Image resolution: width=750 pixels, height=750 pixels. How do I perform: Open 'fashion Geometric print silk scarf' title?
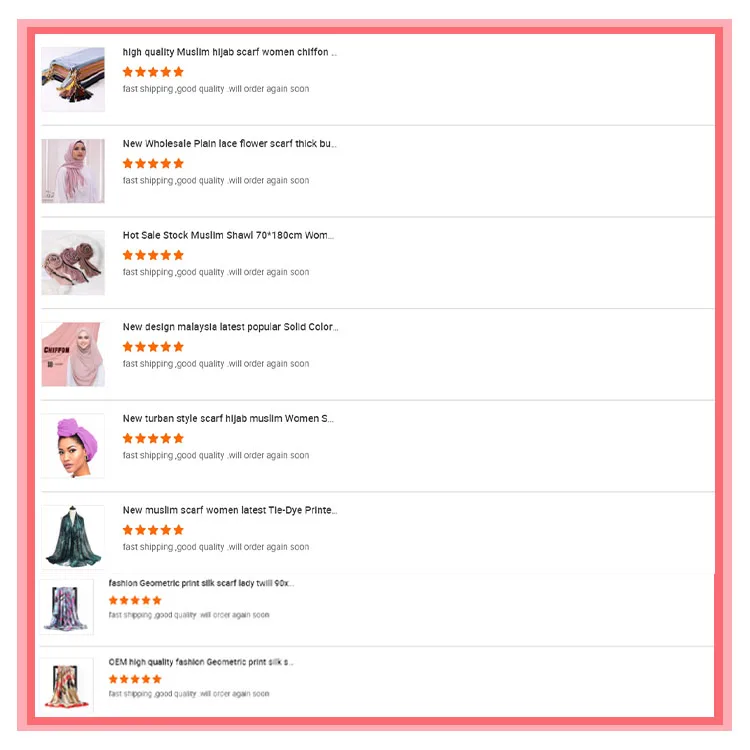pos(201,583)
